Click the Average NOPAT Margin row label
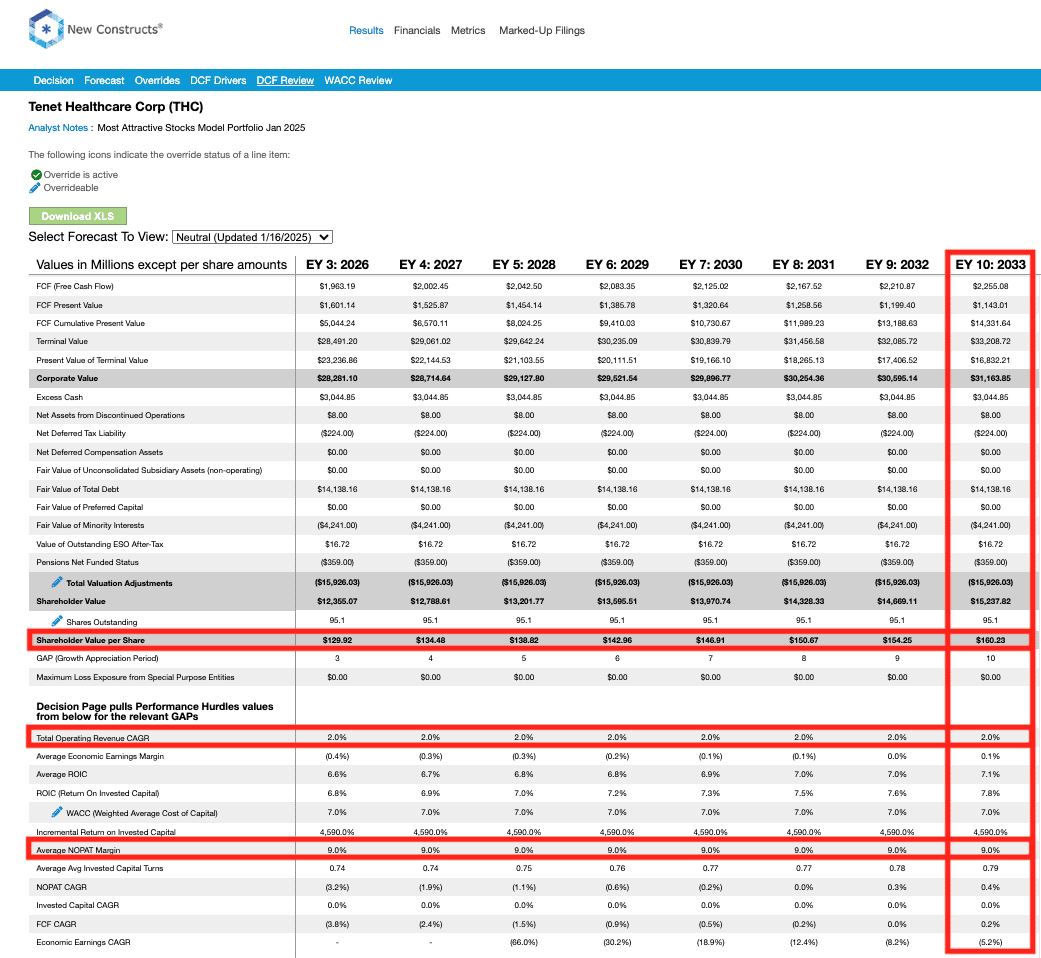The height and width of the screenshot is (958, 1041). point(78,850)
